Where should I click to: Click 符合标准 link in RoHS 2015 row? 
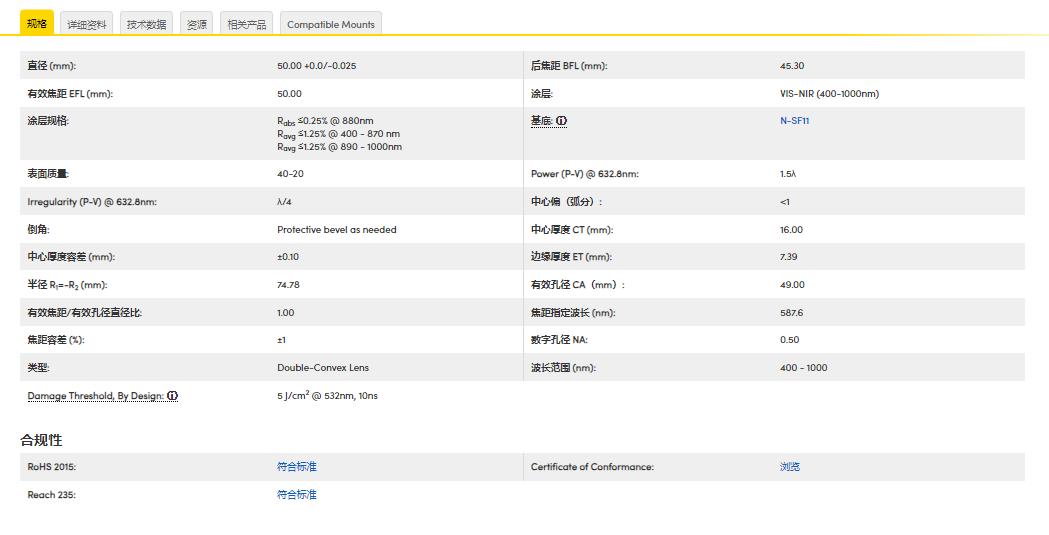point(297,467)
